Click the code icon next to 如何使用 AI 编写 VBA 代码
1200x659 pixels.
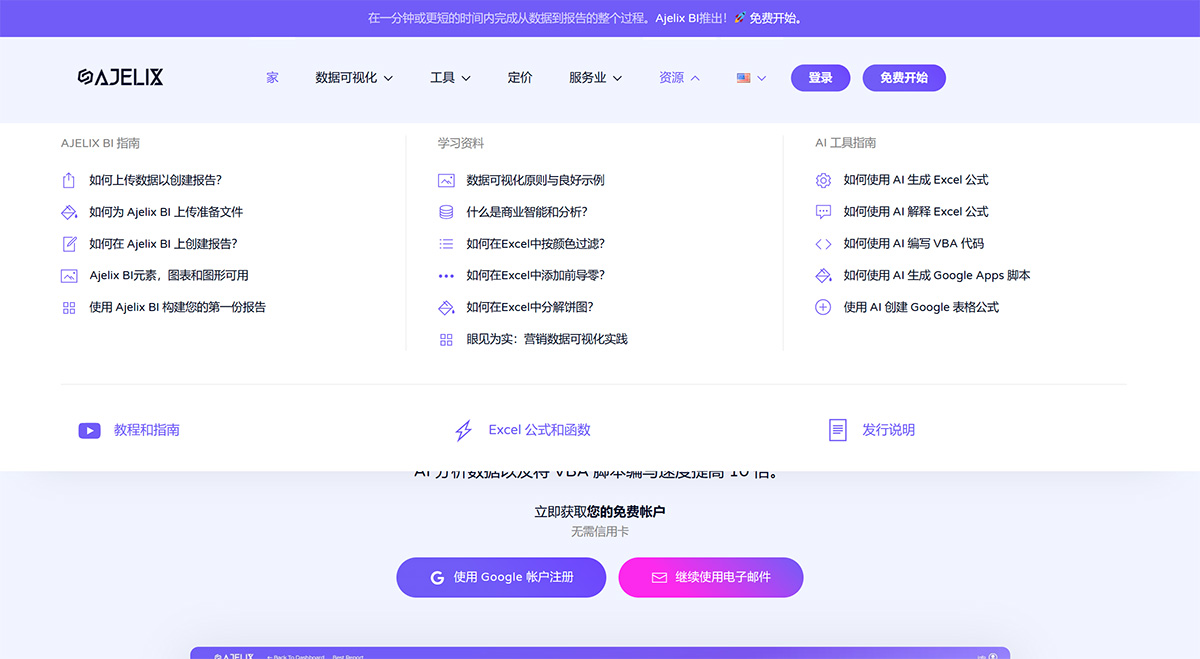[823, 243]
